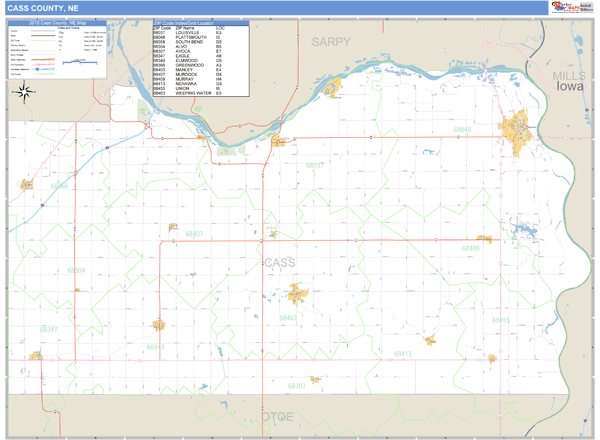Click the Cass County NE Map legend title
The image size is (600, 440).
click(57, 21)
